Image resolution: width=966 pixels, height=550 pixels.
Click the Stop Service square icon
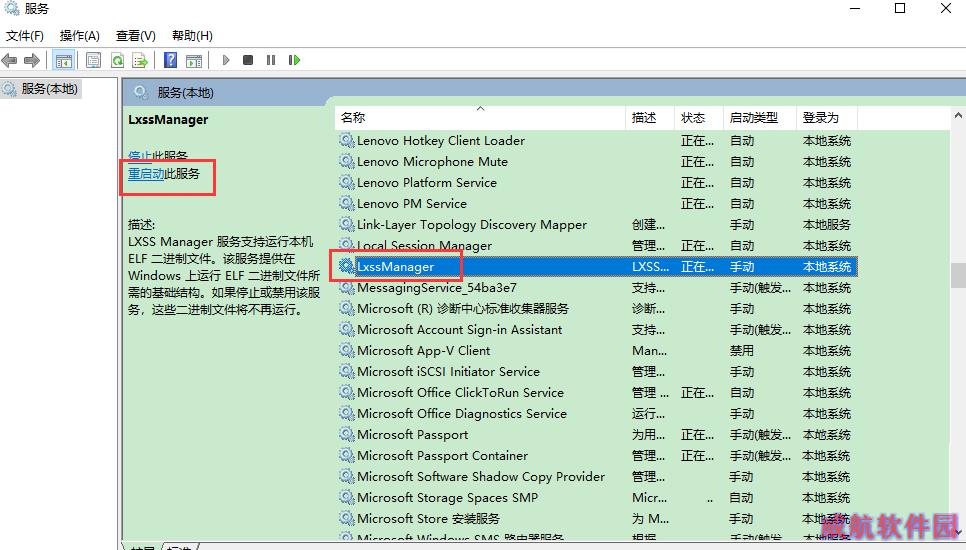(x=248, y=60)
